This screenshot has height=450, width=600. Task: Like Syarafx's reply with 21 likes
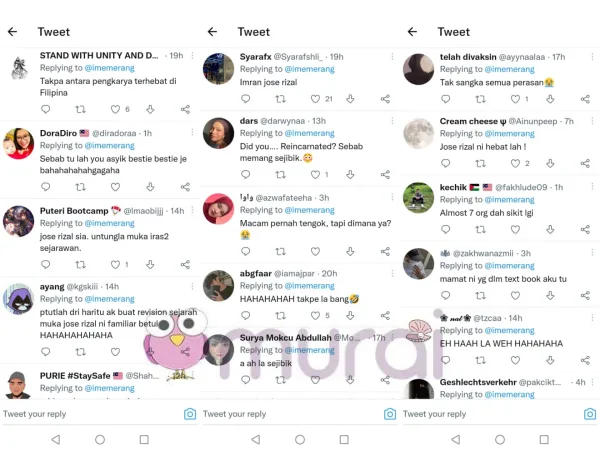315,99
